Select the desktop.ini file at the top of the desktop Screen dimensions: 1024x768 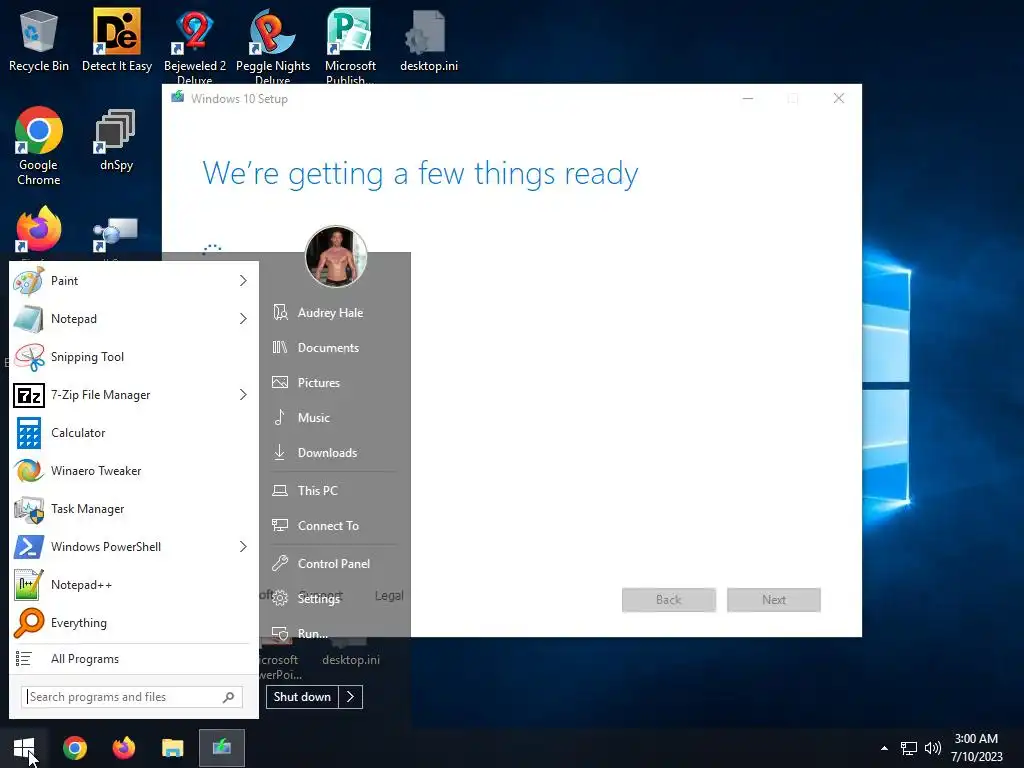428,41
